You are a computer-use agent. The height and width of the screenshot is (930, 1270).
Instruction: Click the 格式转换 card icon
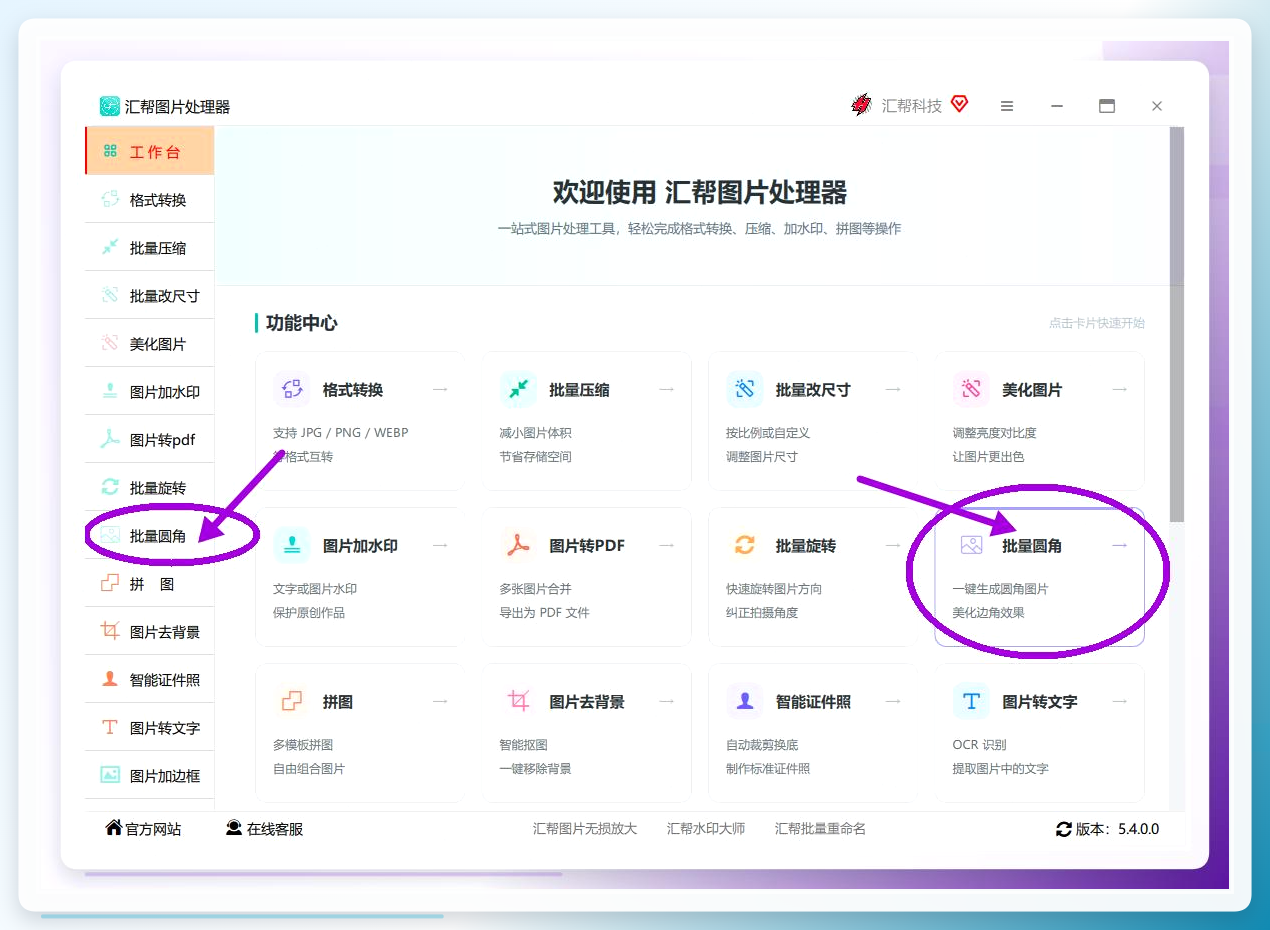pyautogui.click(x=292, y=389)
